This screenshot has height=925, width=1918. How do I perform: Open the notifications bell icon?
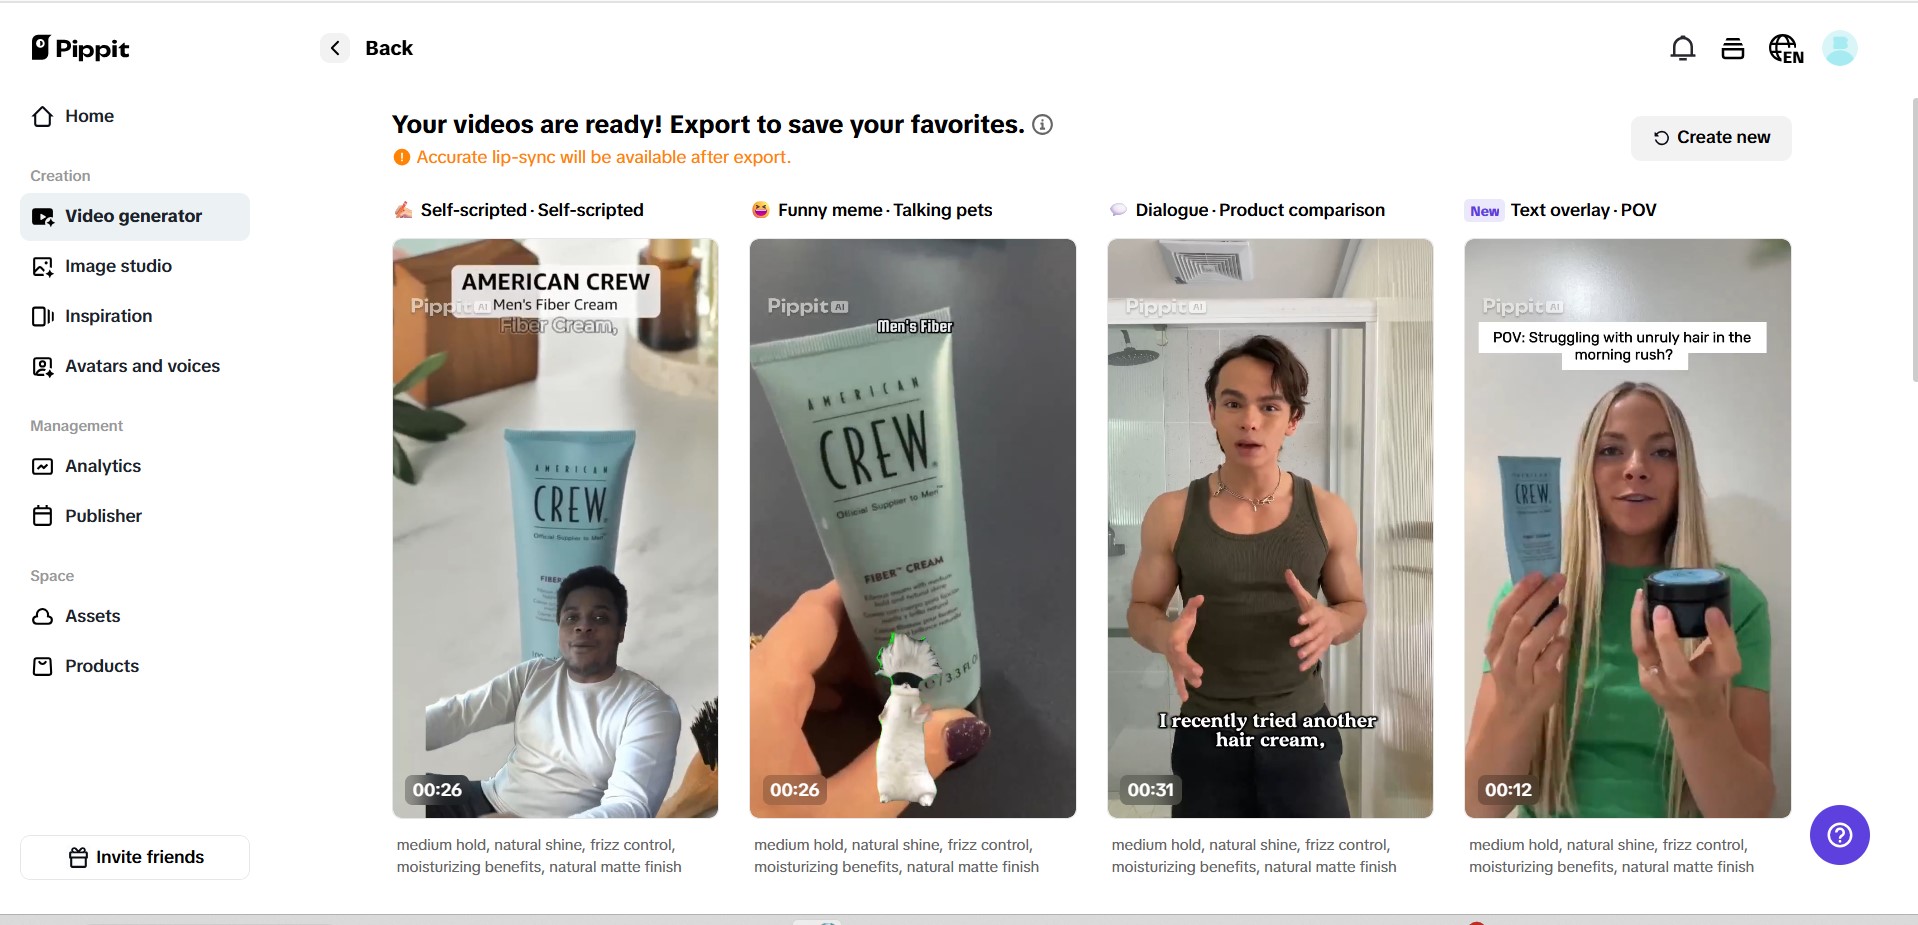click(1683, 48)
